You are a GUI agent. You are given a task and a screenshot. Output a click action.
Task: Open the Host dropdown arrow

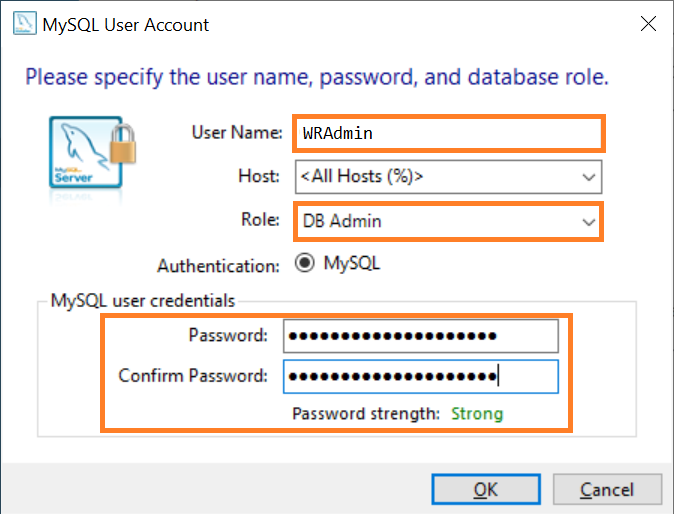click(588, 177)
